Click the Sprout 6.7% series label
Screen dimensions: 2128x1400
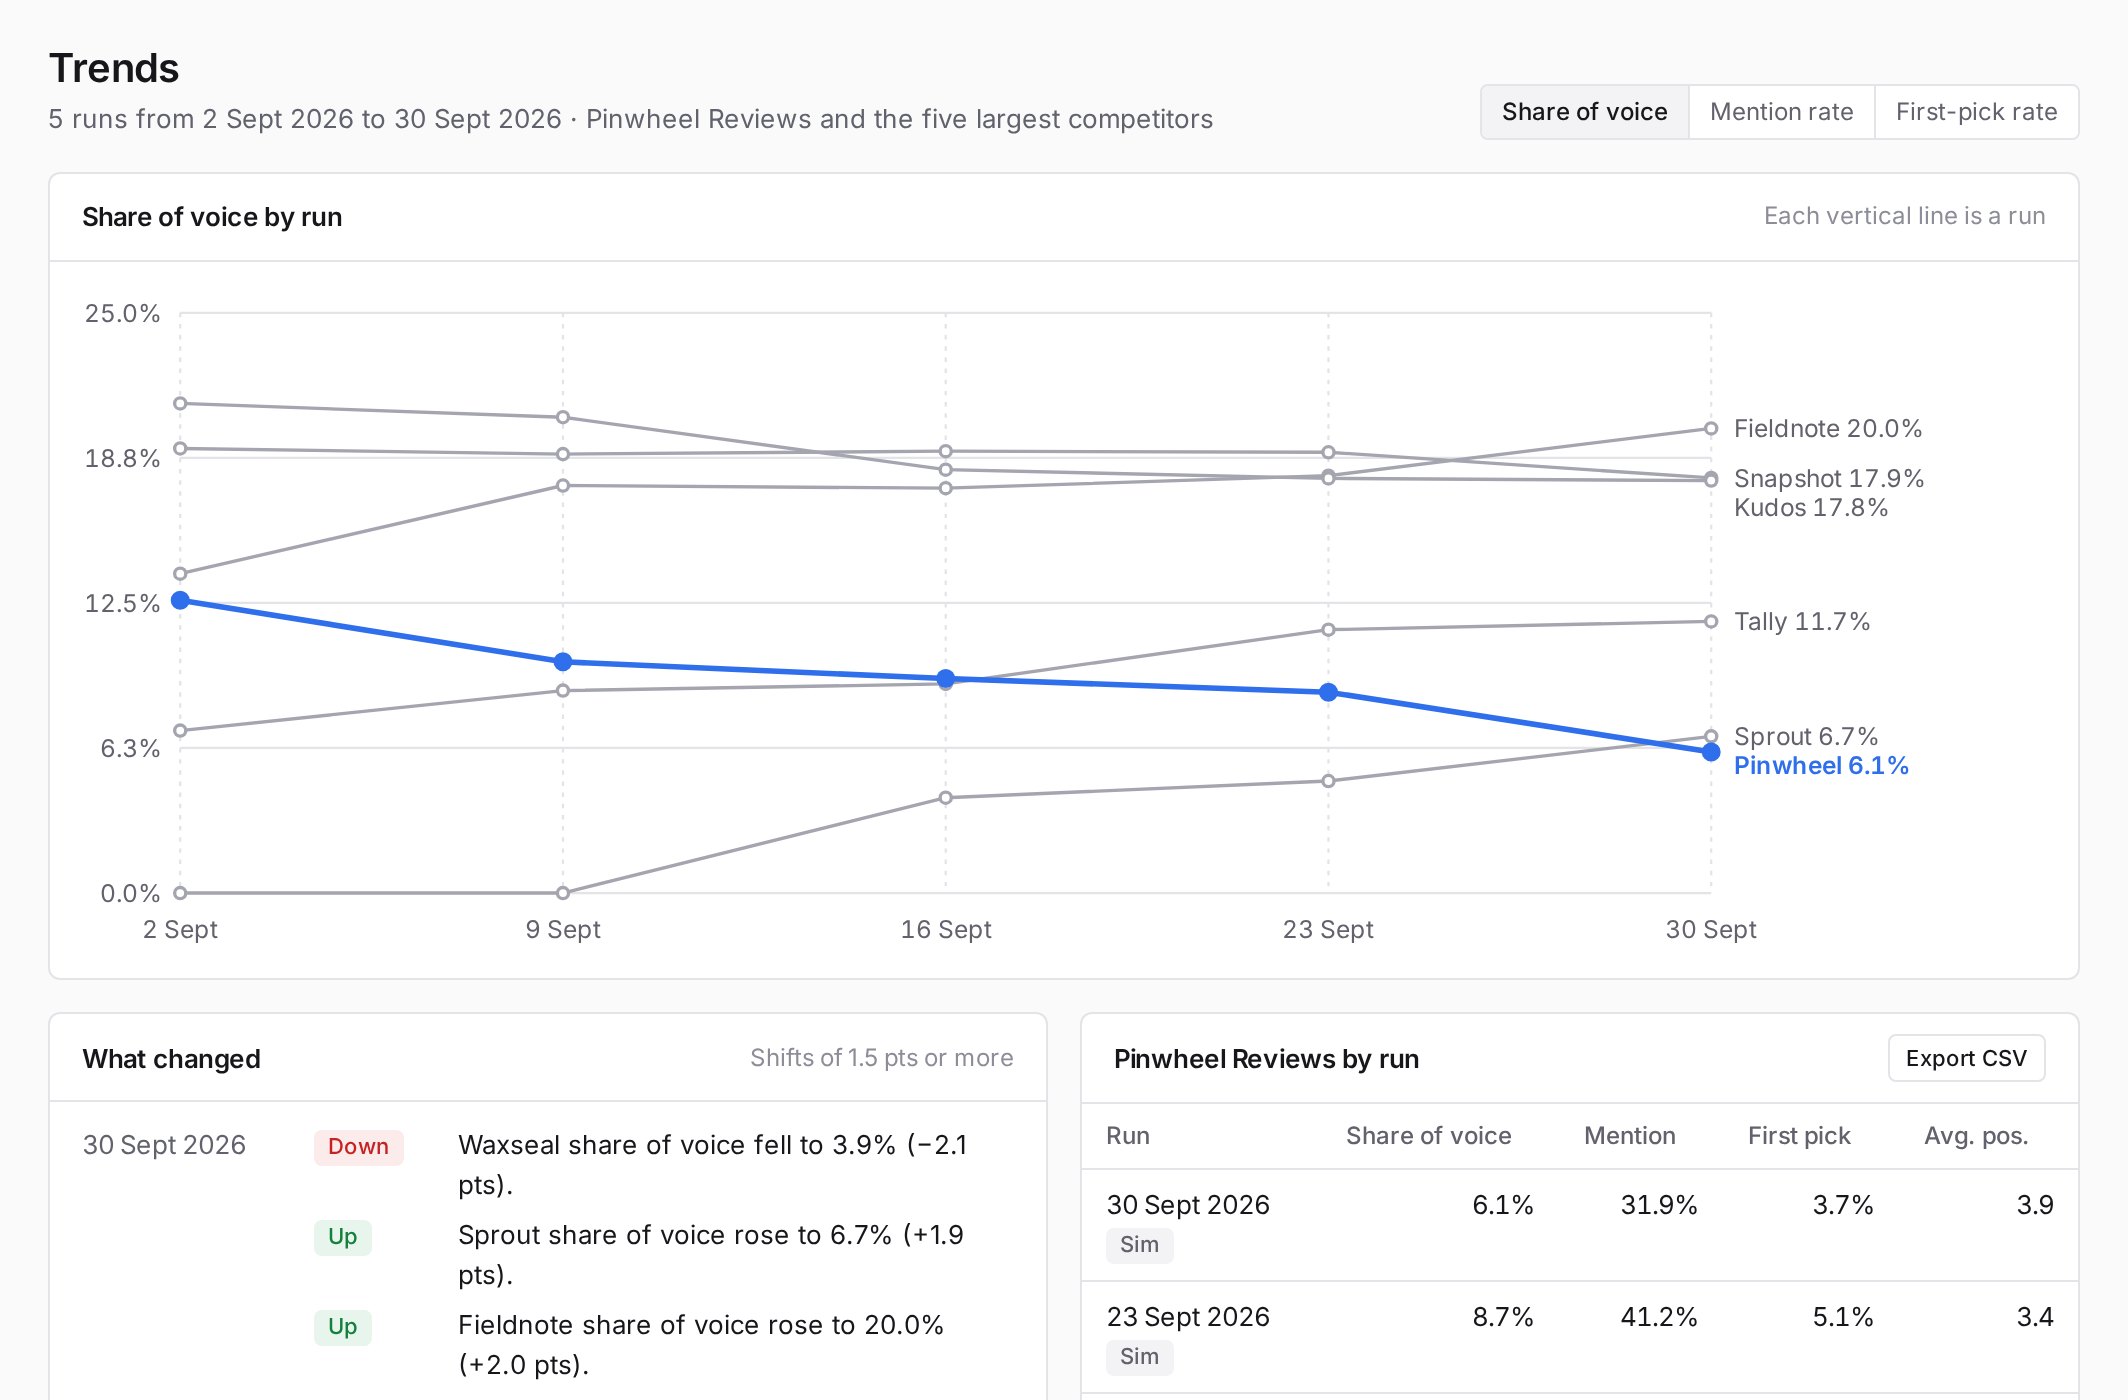(x=1805, y=737)
